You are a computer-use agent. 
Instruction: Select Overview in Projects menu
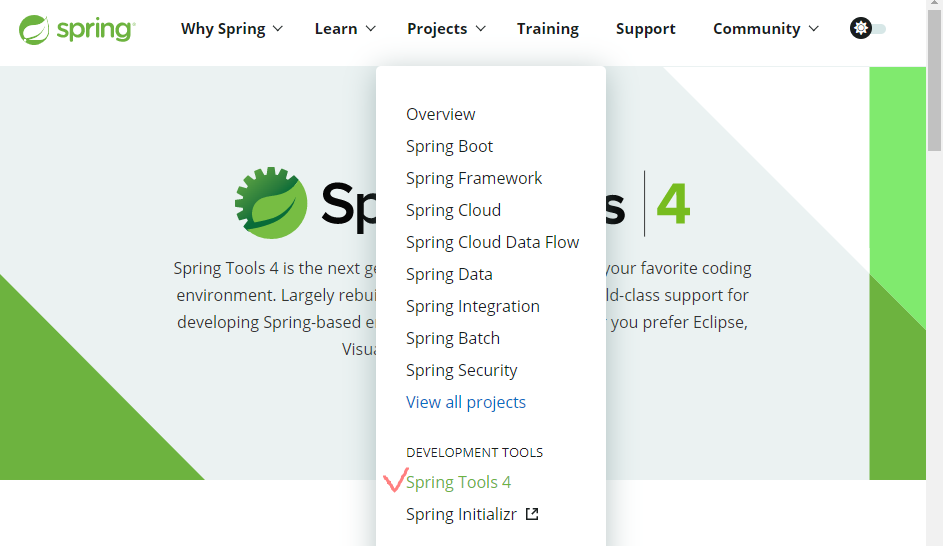click(x=441, y=114)
